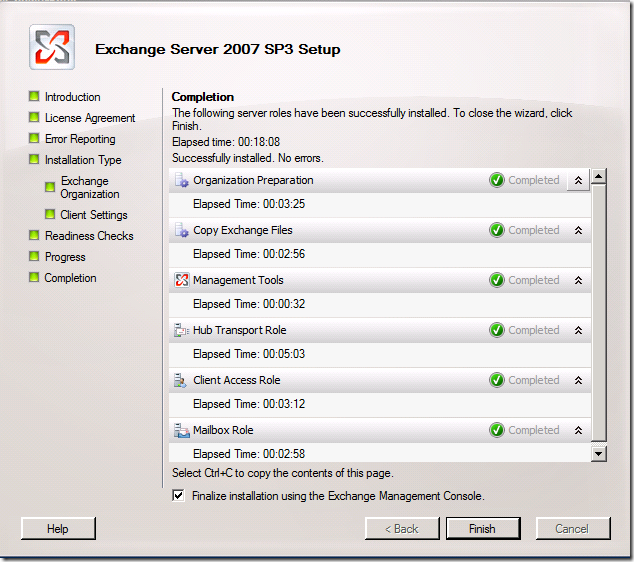Collapse the Client Access Role section
The image size is (634, 562).
coord(578,380)
